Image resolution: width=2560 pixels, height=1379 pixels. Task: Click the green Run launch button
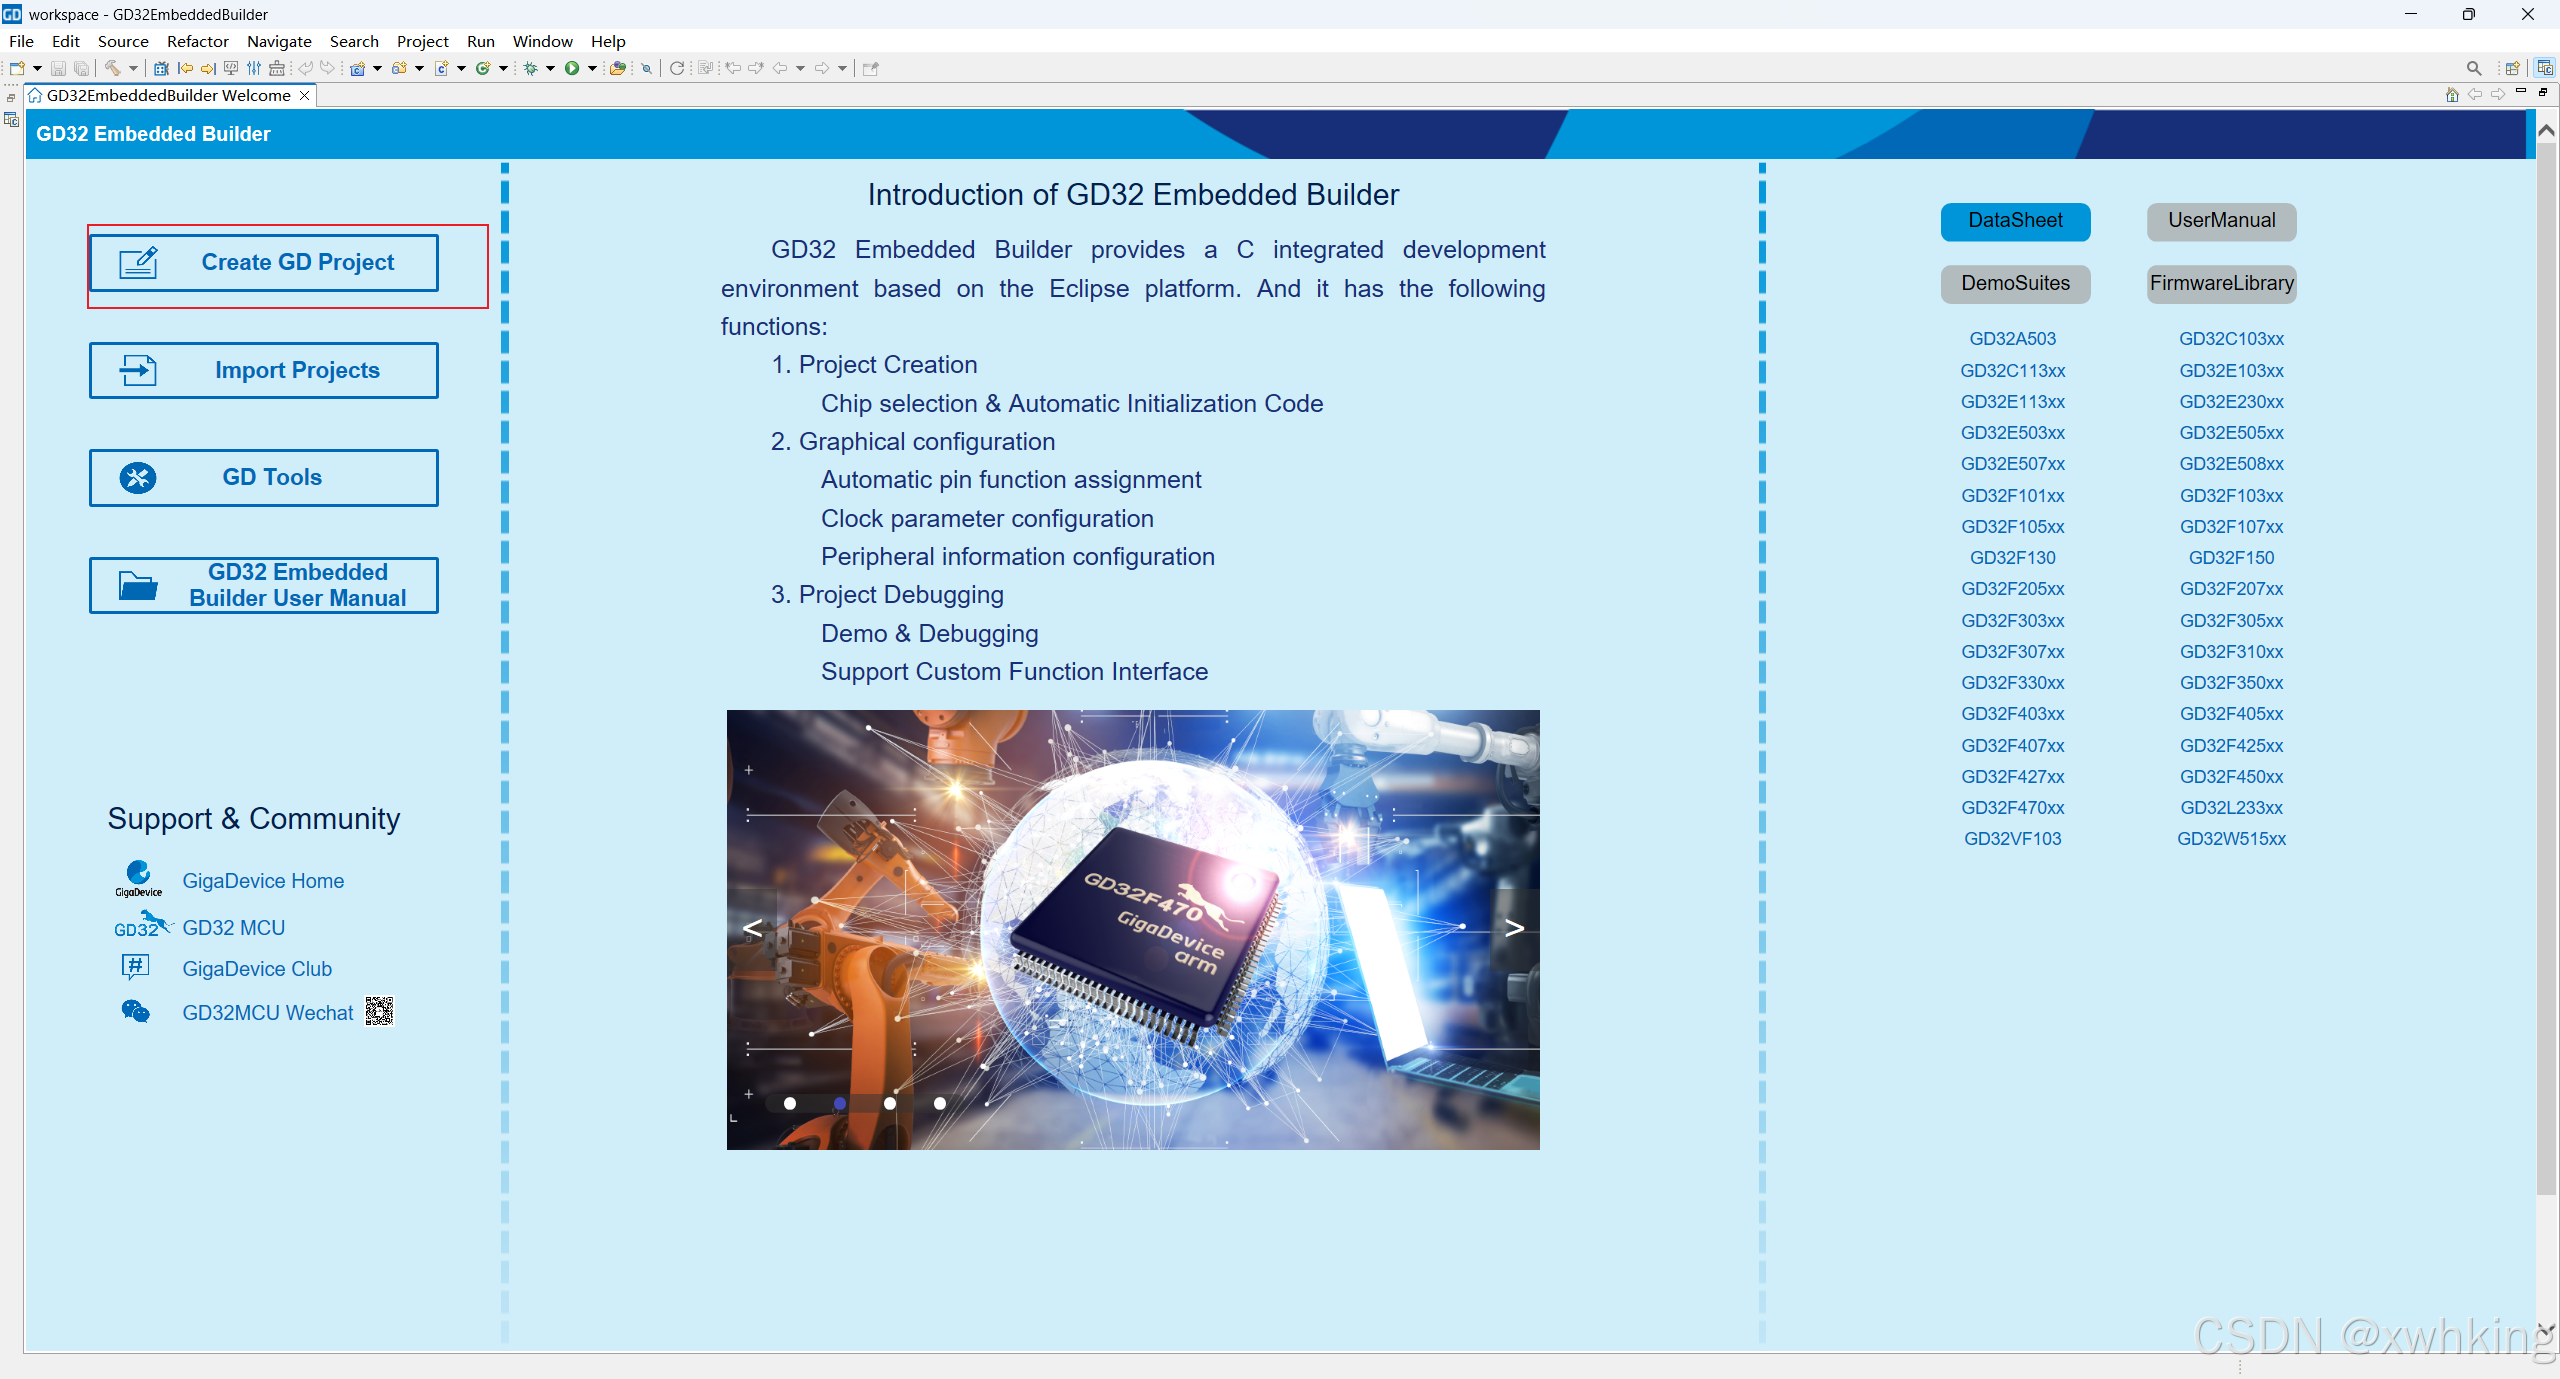click(571, 68)
